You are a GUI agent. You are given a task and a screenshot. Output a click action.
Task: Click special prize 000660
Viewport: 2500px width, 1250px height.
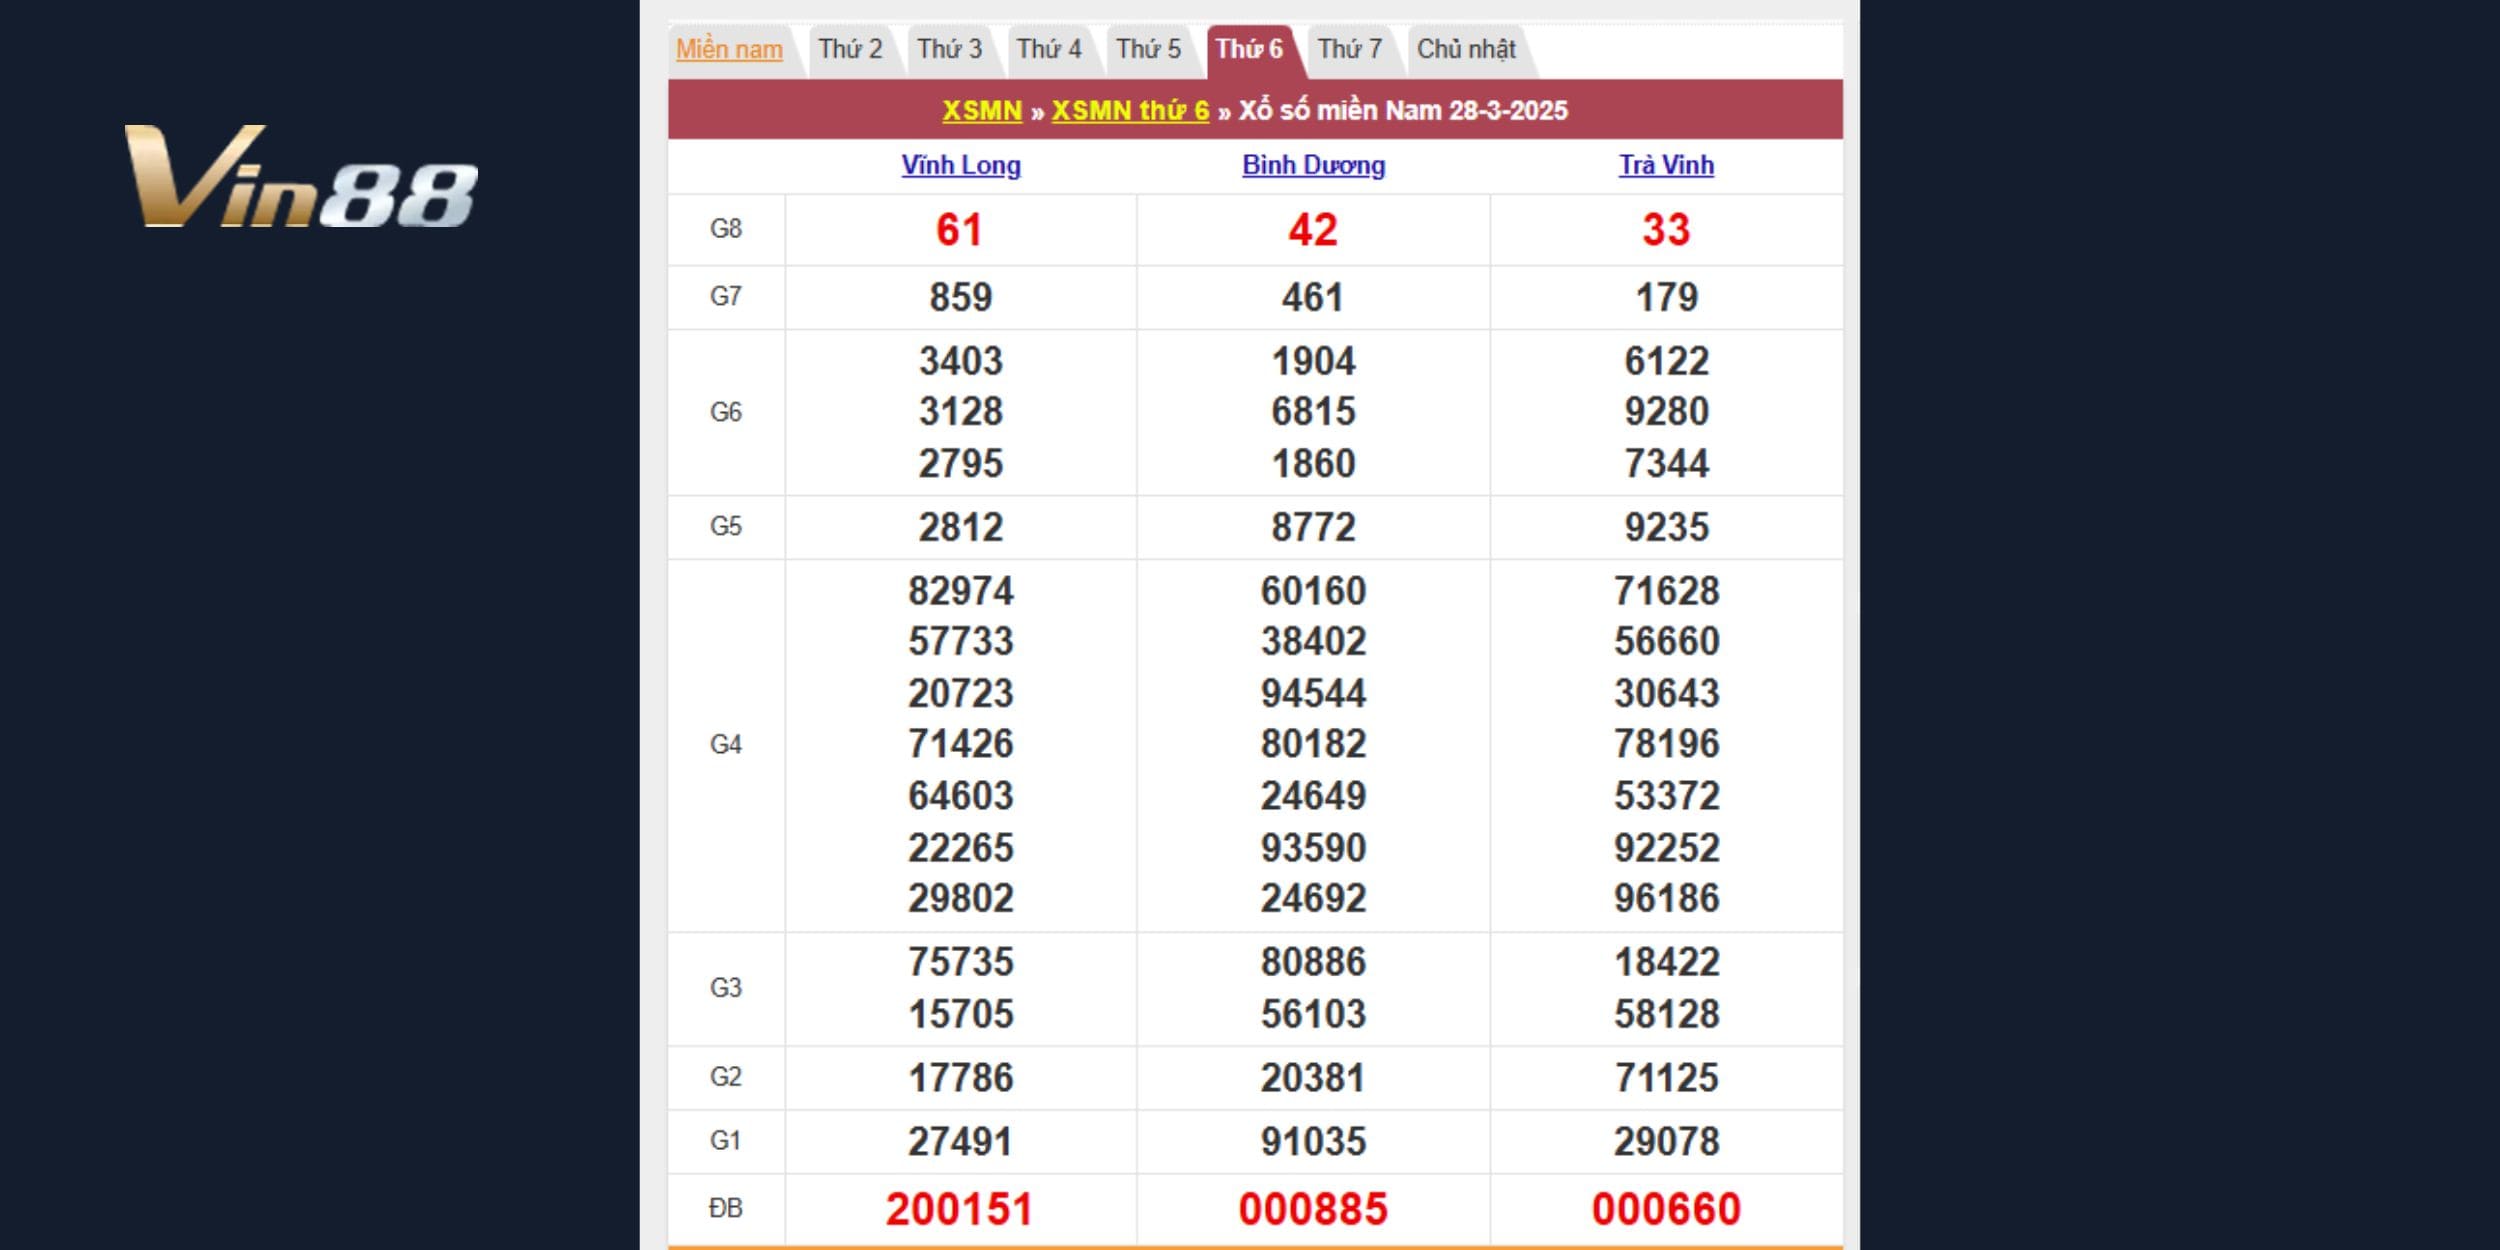click(x=1666, y=1209)
